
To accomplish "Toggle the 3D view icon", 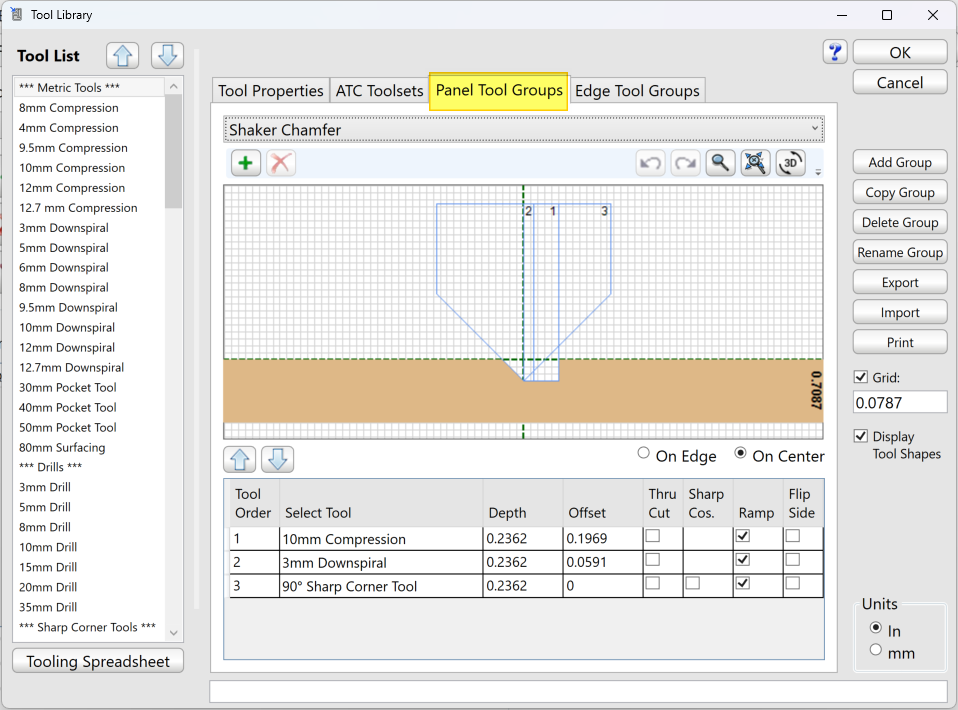I will click(790, 163).
